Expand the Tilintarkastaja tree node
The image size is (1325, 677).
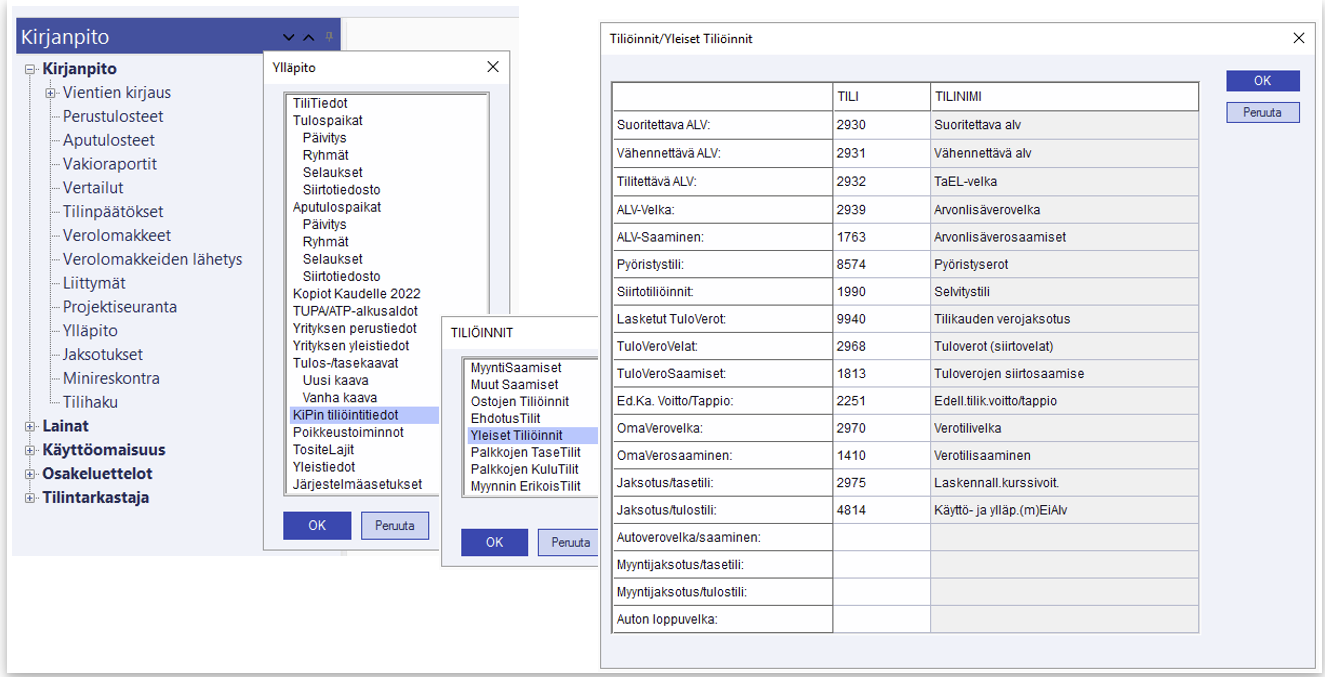click(30, 498)
